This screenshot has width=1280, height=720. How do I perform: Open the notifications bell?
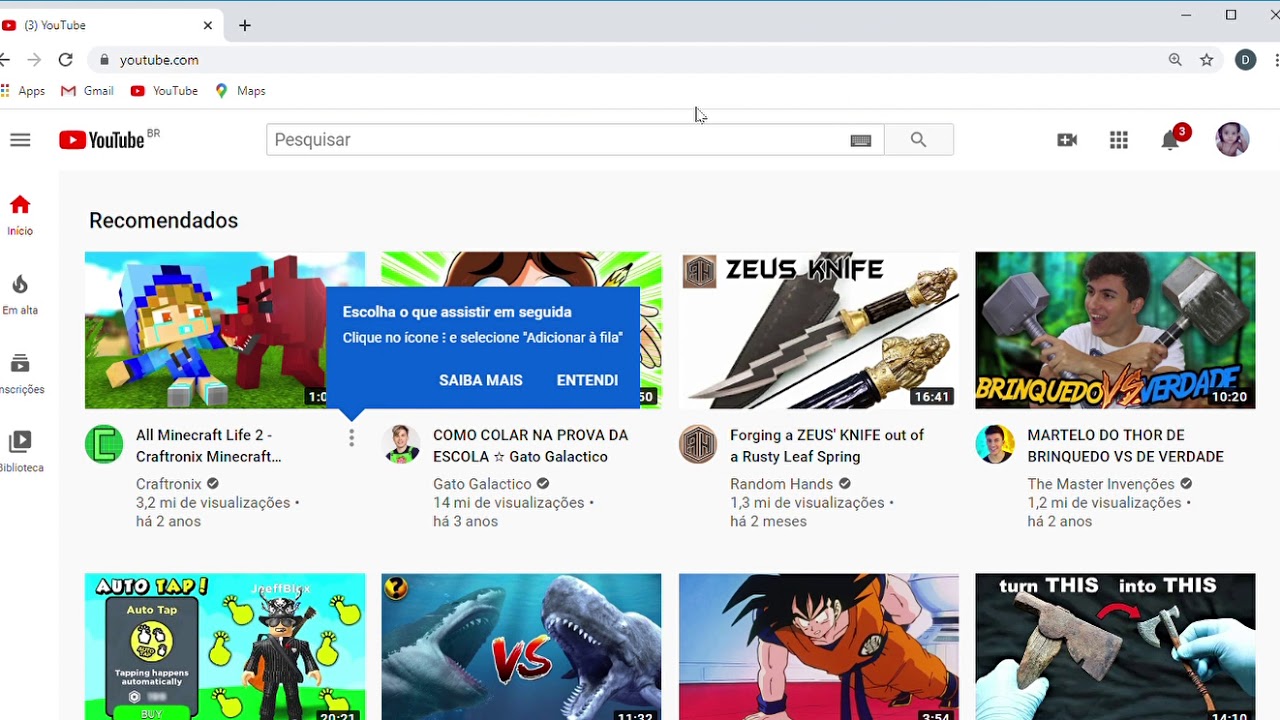1170,140
